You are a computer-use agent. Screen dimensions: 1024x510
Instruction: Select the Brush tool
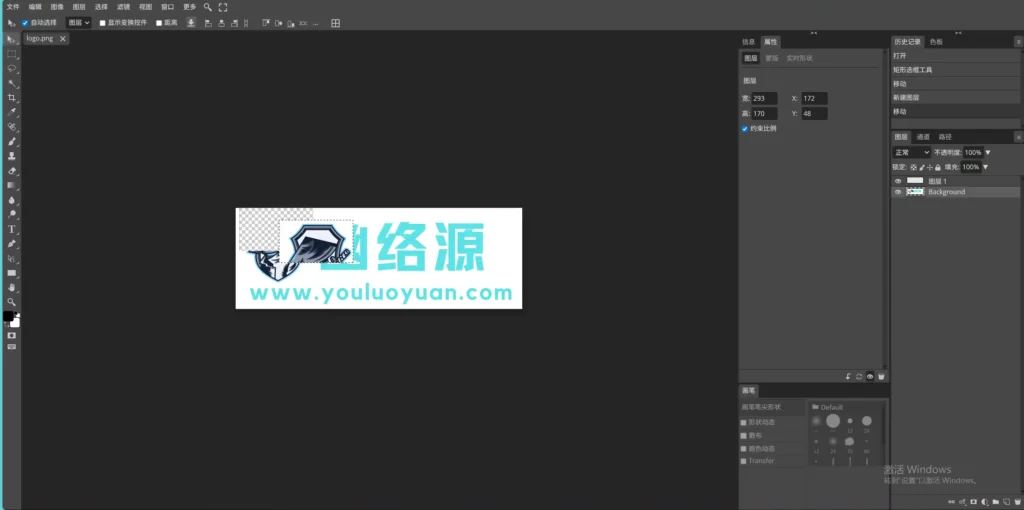(12, 141)
